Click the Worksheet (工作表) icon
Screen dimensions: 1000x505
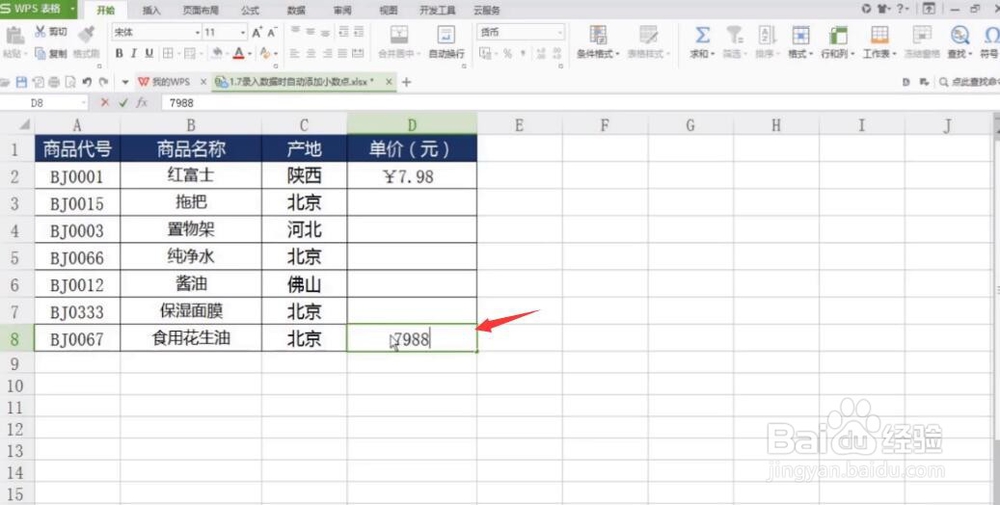[x=879, y=34]
